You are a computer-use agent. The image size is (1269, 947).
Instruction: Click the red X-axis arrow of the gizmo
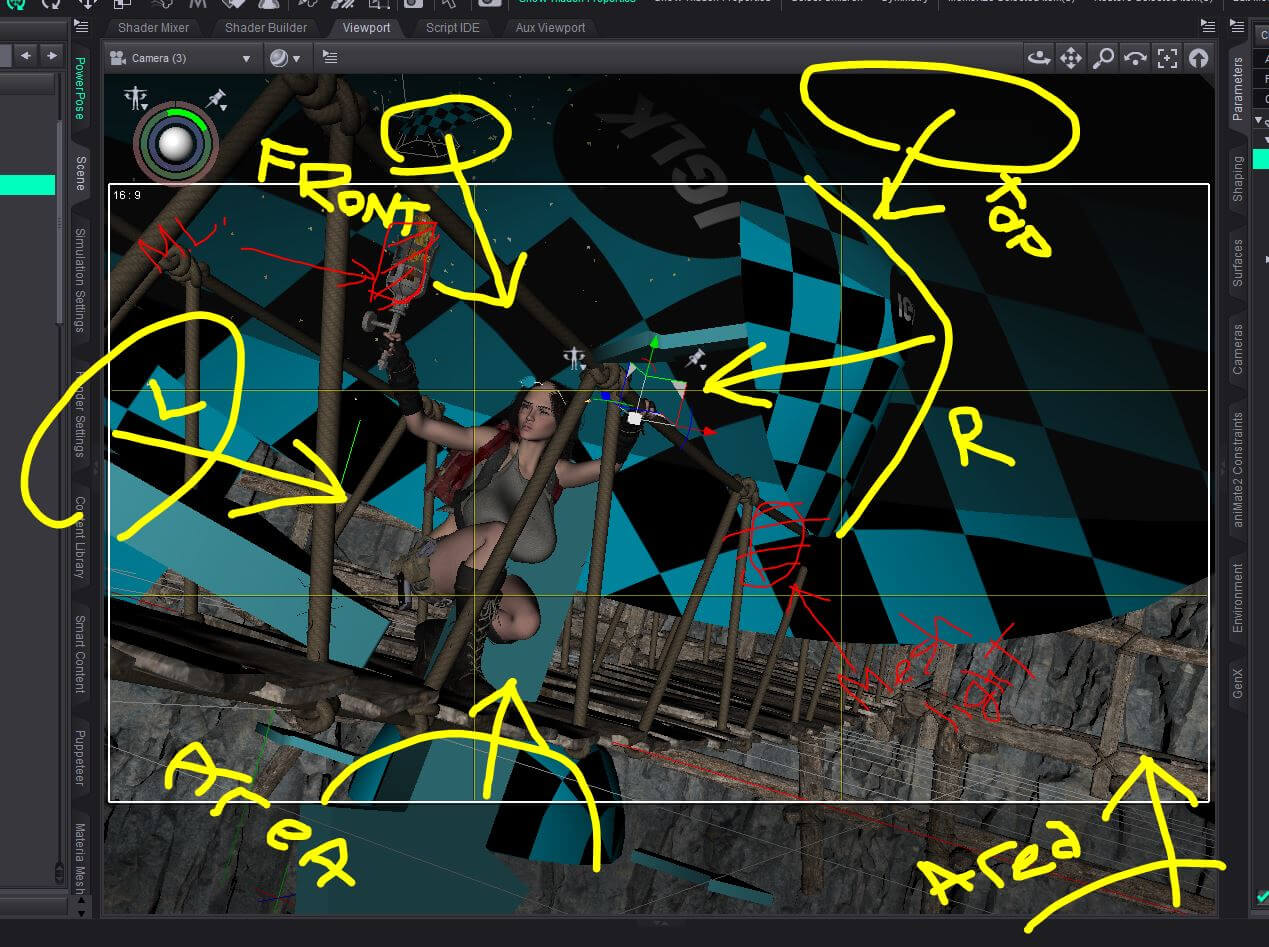[709, 431]
